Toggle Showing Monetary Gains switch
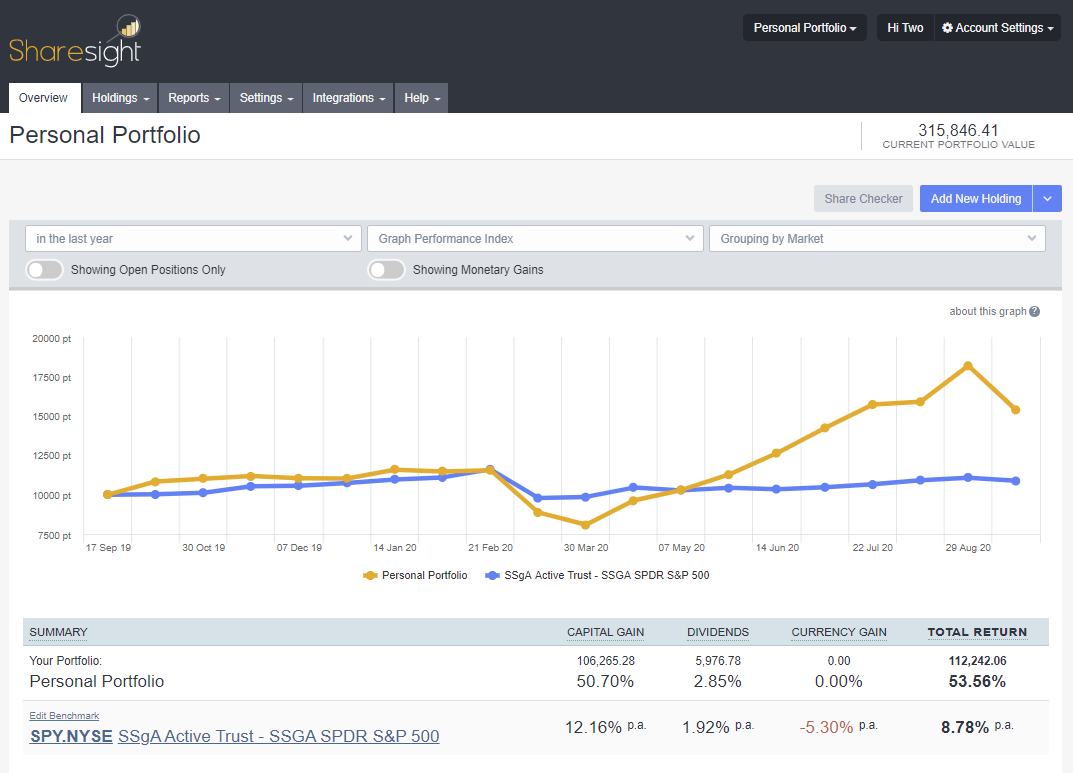This screenshot has width=1073, height=773. click(387, 270)
